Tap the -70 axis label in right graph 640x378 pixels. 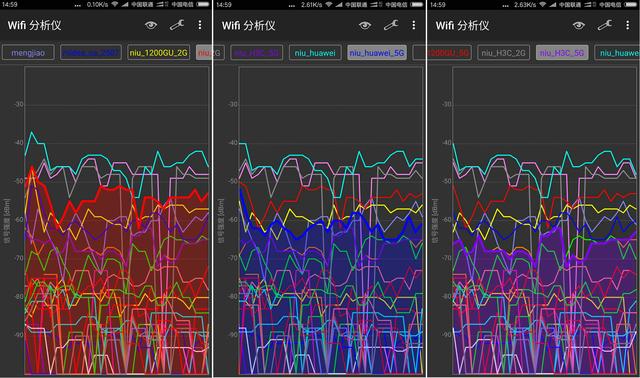click(x=447, y=258)
